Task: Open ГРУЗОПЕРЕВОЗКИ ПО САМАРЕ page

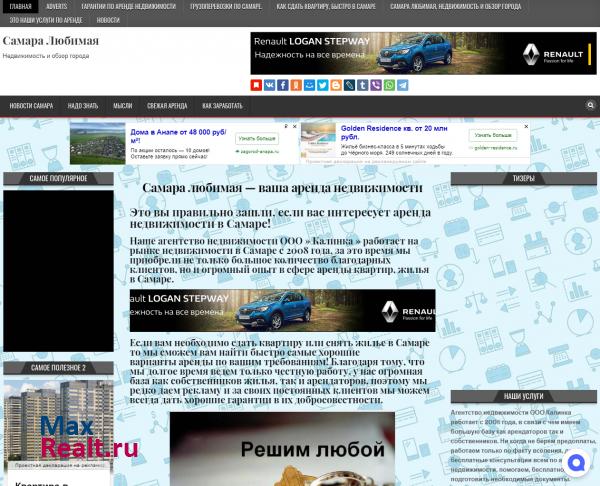Action: tap(226, 7)
